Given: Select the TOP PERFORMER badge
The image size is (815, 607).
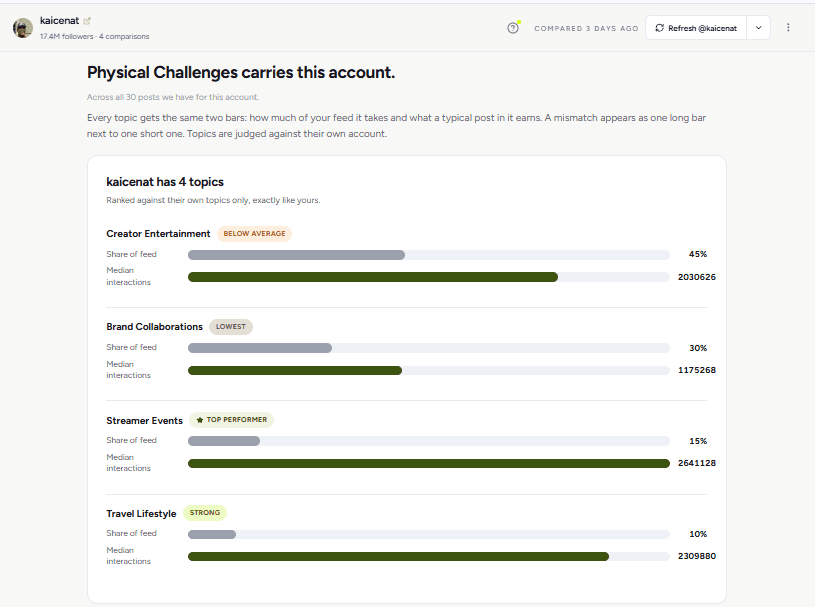Looking at the screenshot, I should [x=231, y=420].
